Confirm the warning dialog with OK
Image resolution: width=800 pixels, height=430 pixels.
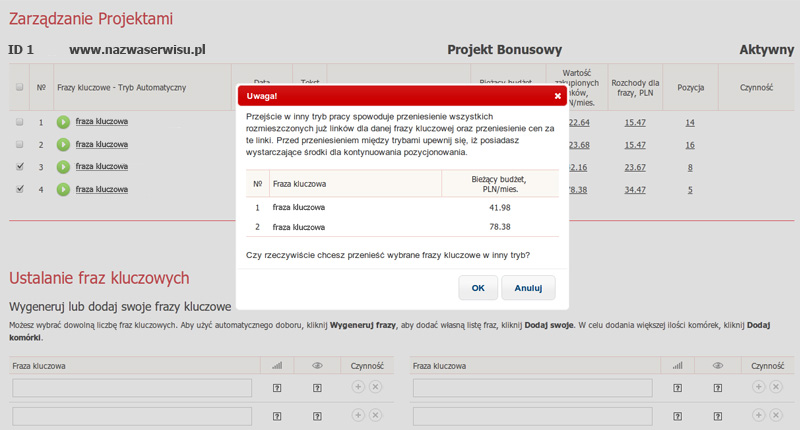(x=478, y=288)
